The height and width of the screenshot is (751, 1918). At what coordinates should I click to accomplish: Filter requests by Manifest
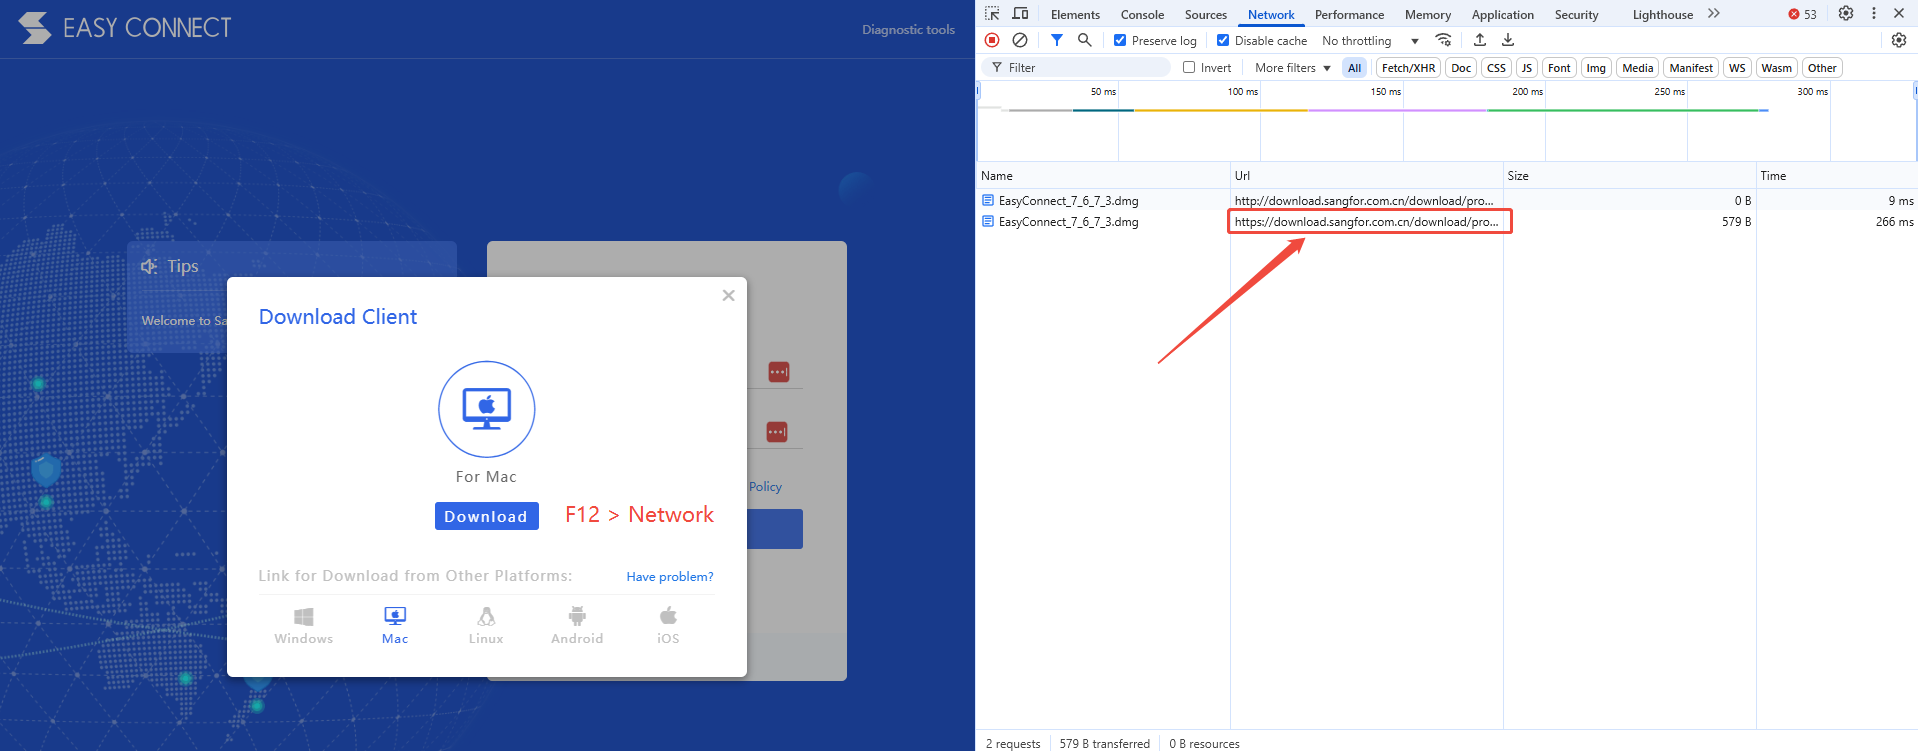coord(1691,68)
